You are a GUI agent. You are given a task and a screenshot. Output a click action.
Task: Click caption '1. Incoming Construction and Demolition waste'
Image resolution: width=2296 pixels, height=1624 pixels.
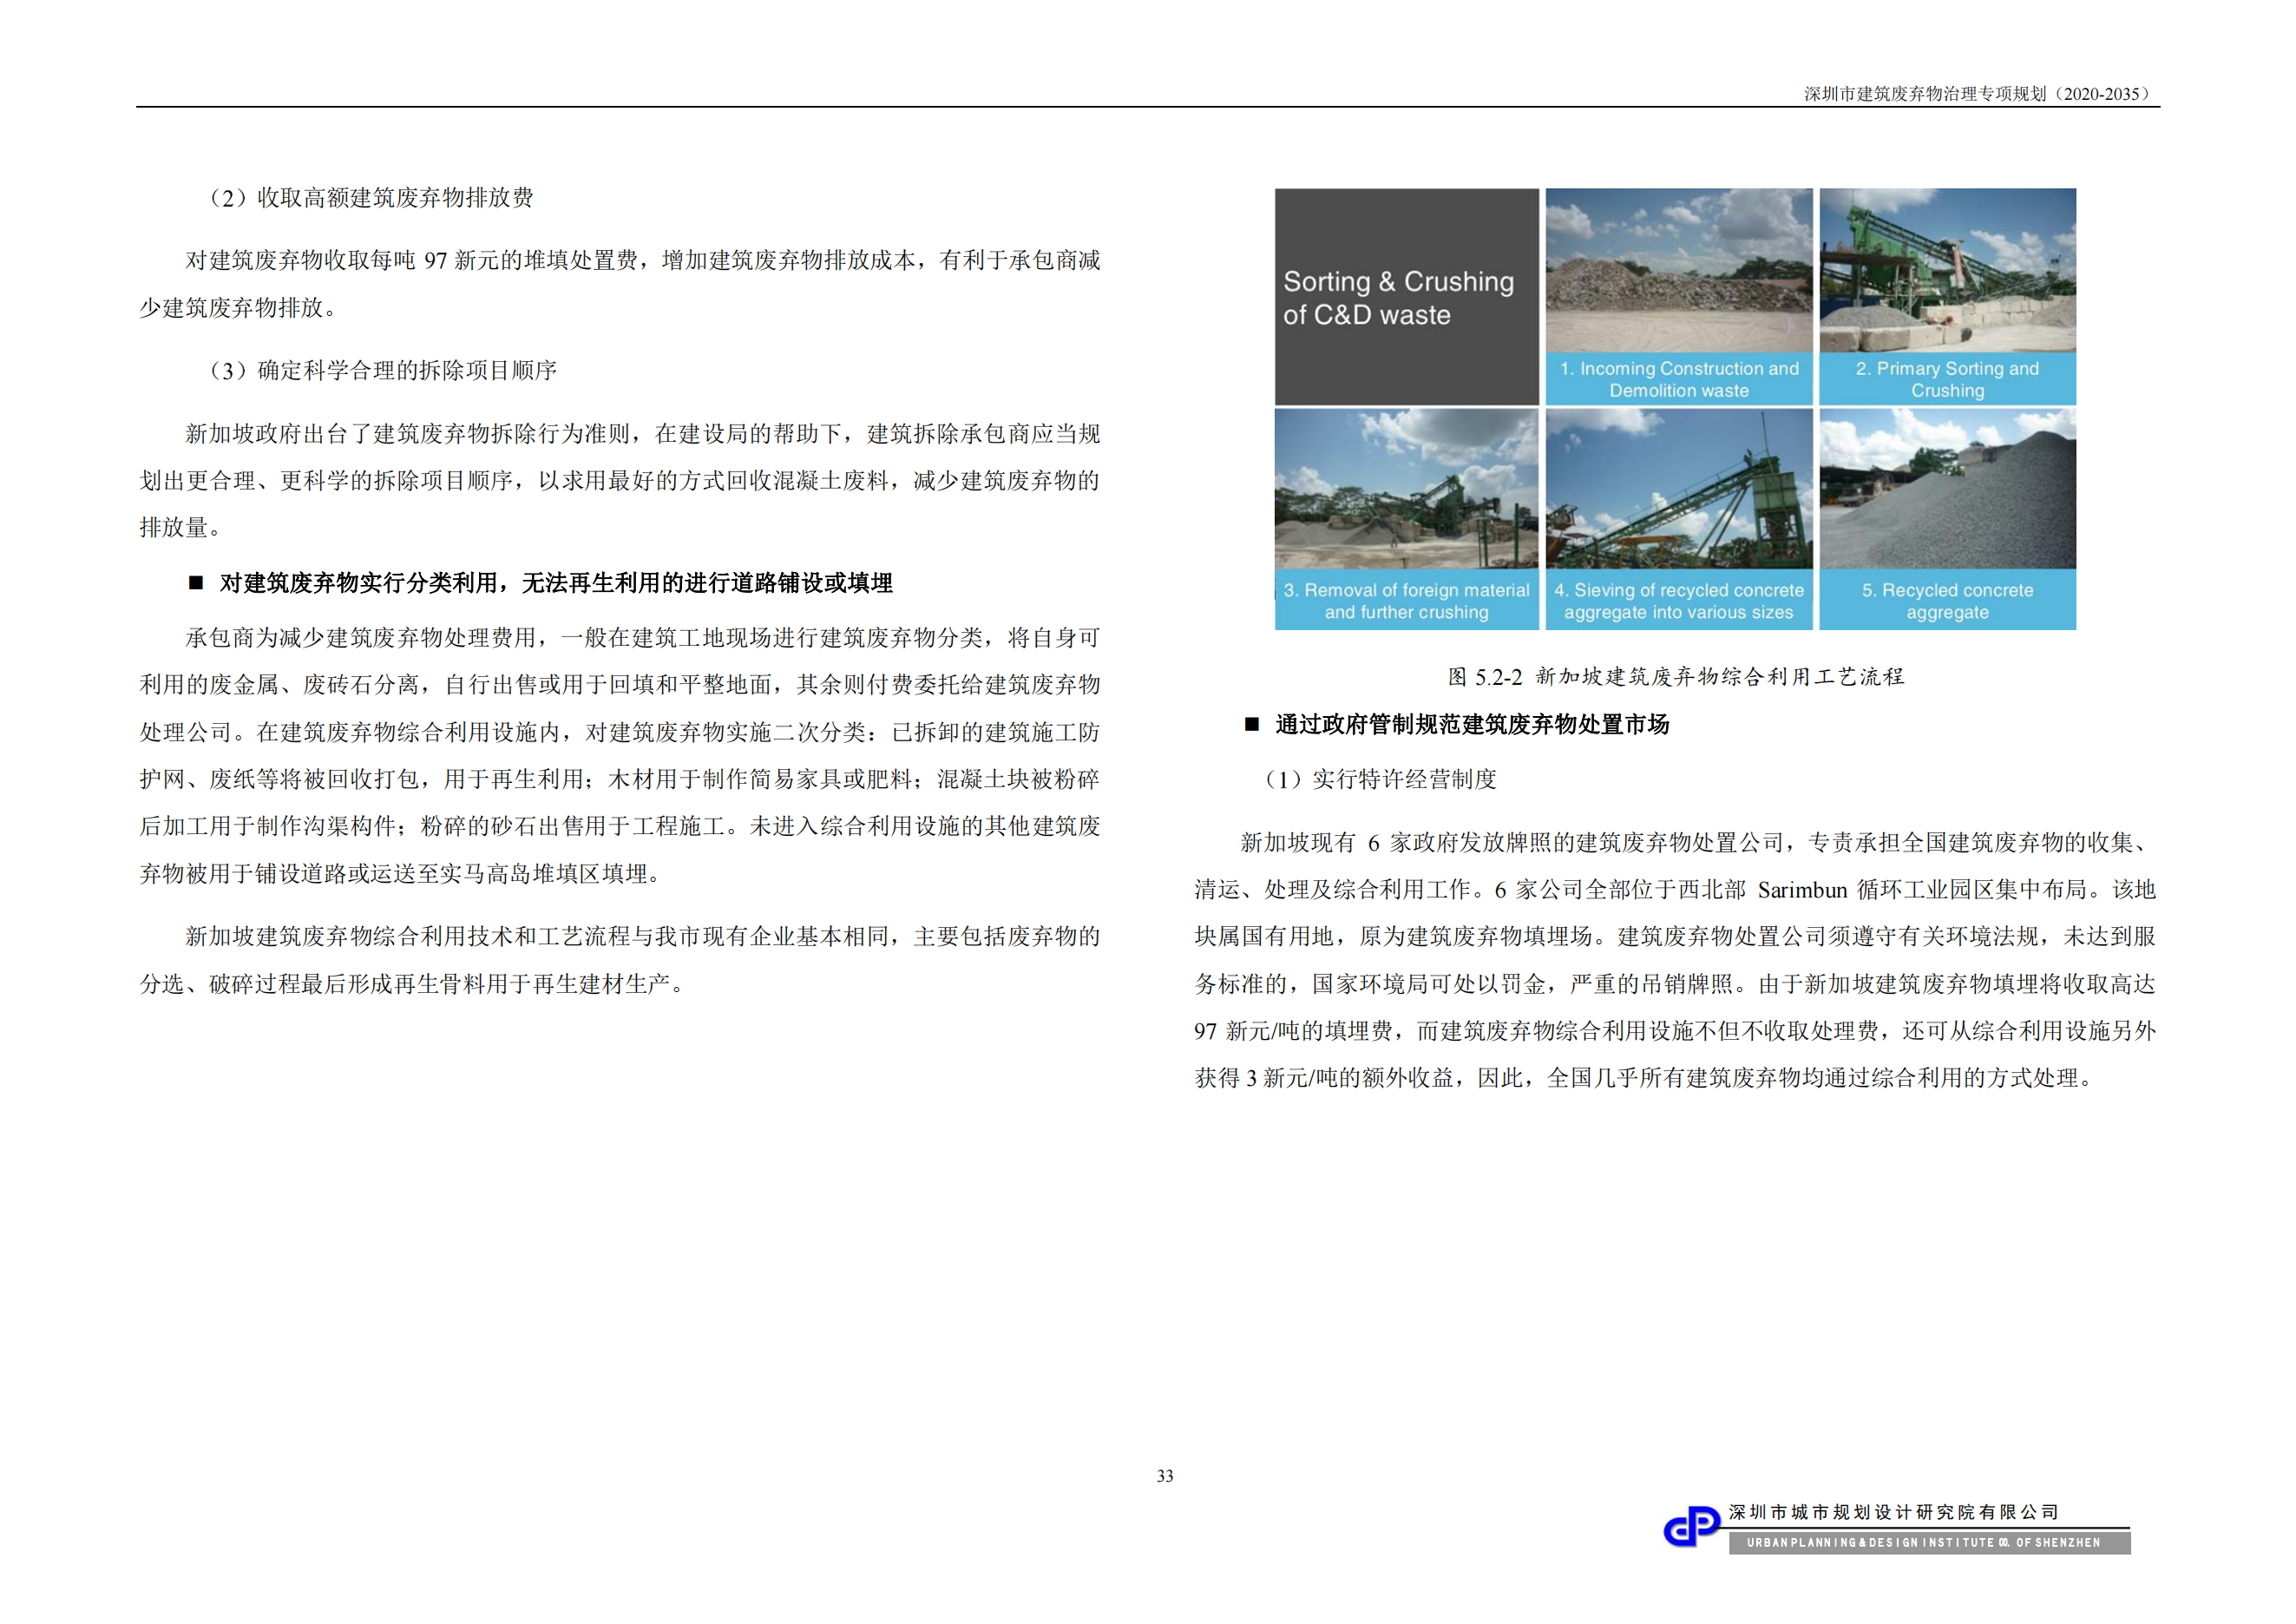tap(1679, 379)
